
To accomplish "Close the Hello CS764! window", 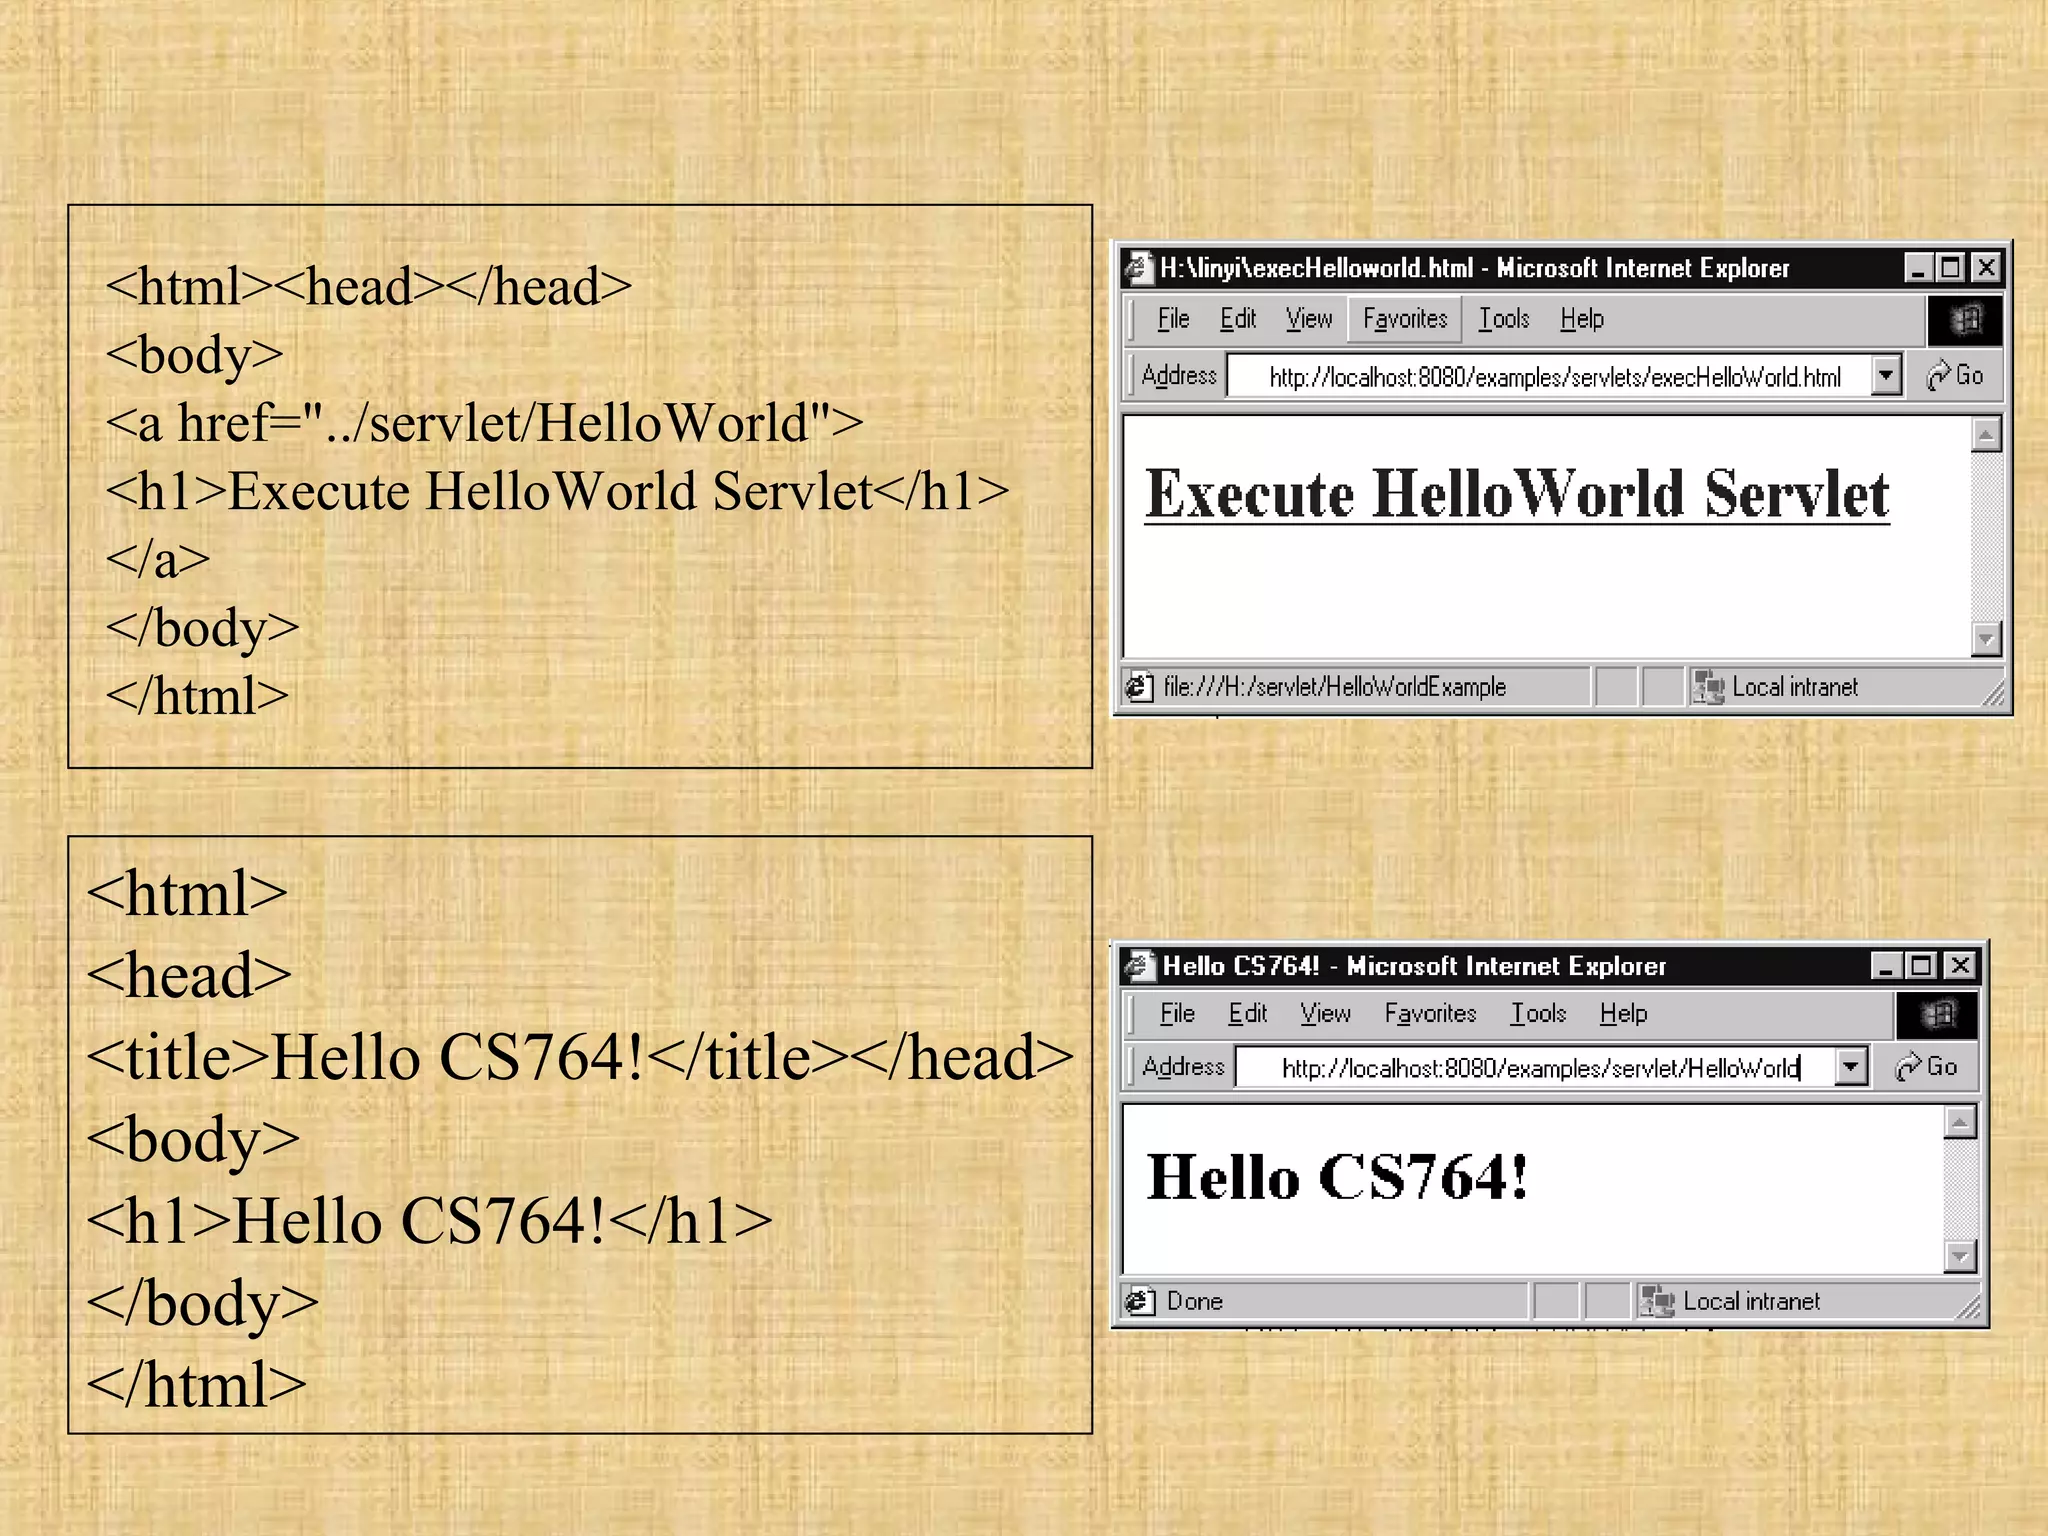I will [1960, 966].
